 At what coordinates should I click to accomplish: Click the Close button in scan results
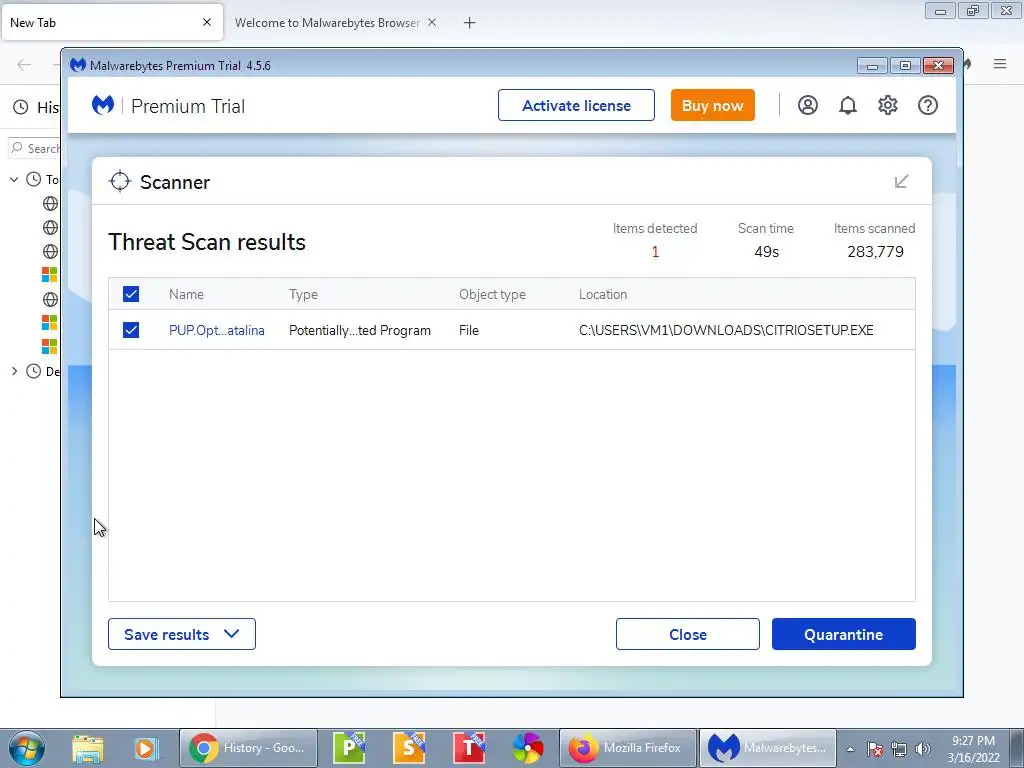click(688, 634)
